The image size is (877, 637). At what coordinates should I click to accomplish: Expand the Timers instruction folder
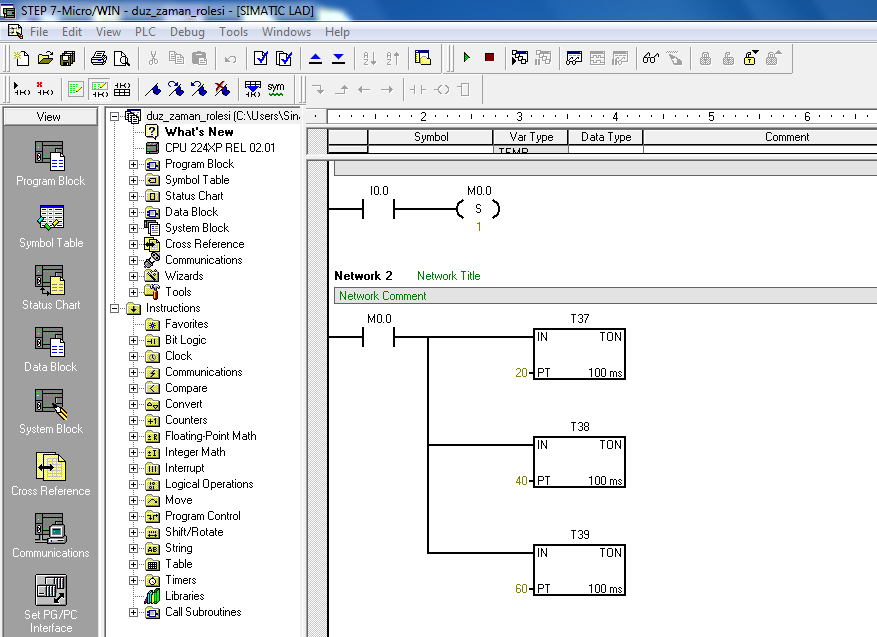point(133,581)
